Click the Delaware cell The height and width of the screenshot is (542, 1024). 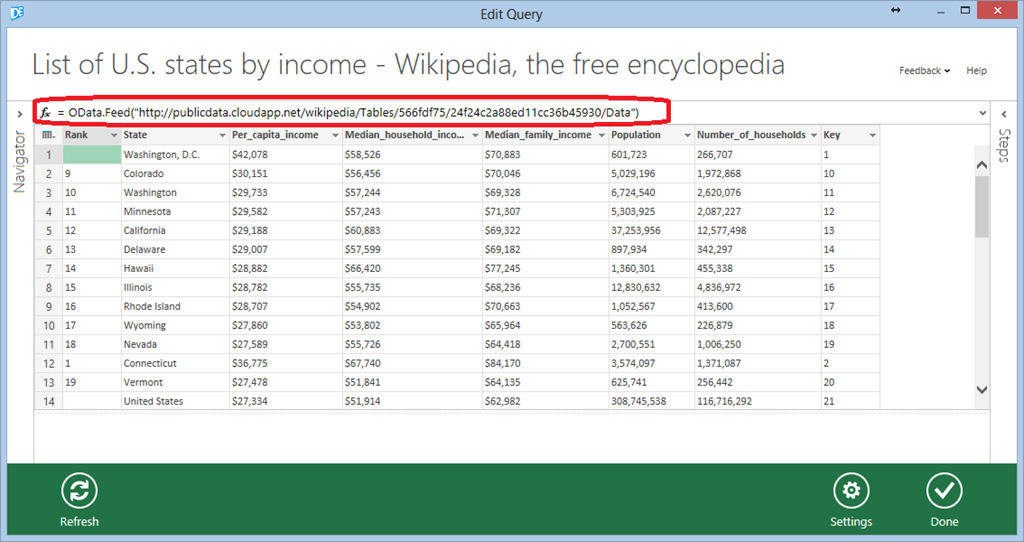tap(175, 249)
